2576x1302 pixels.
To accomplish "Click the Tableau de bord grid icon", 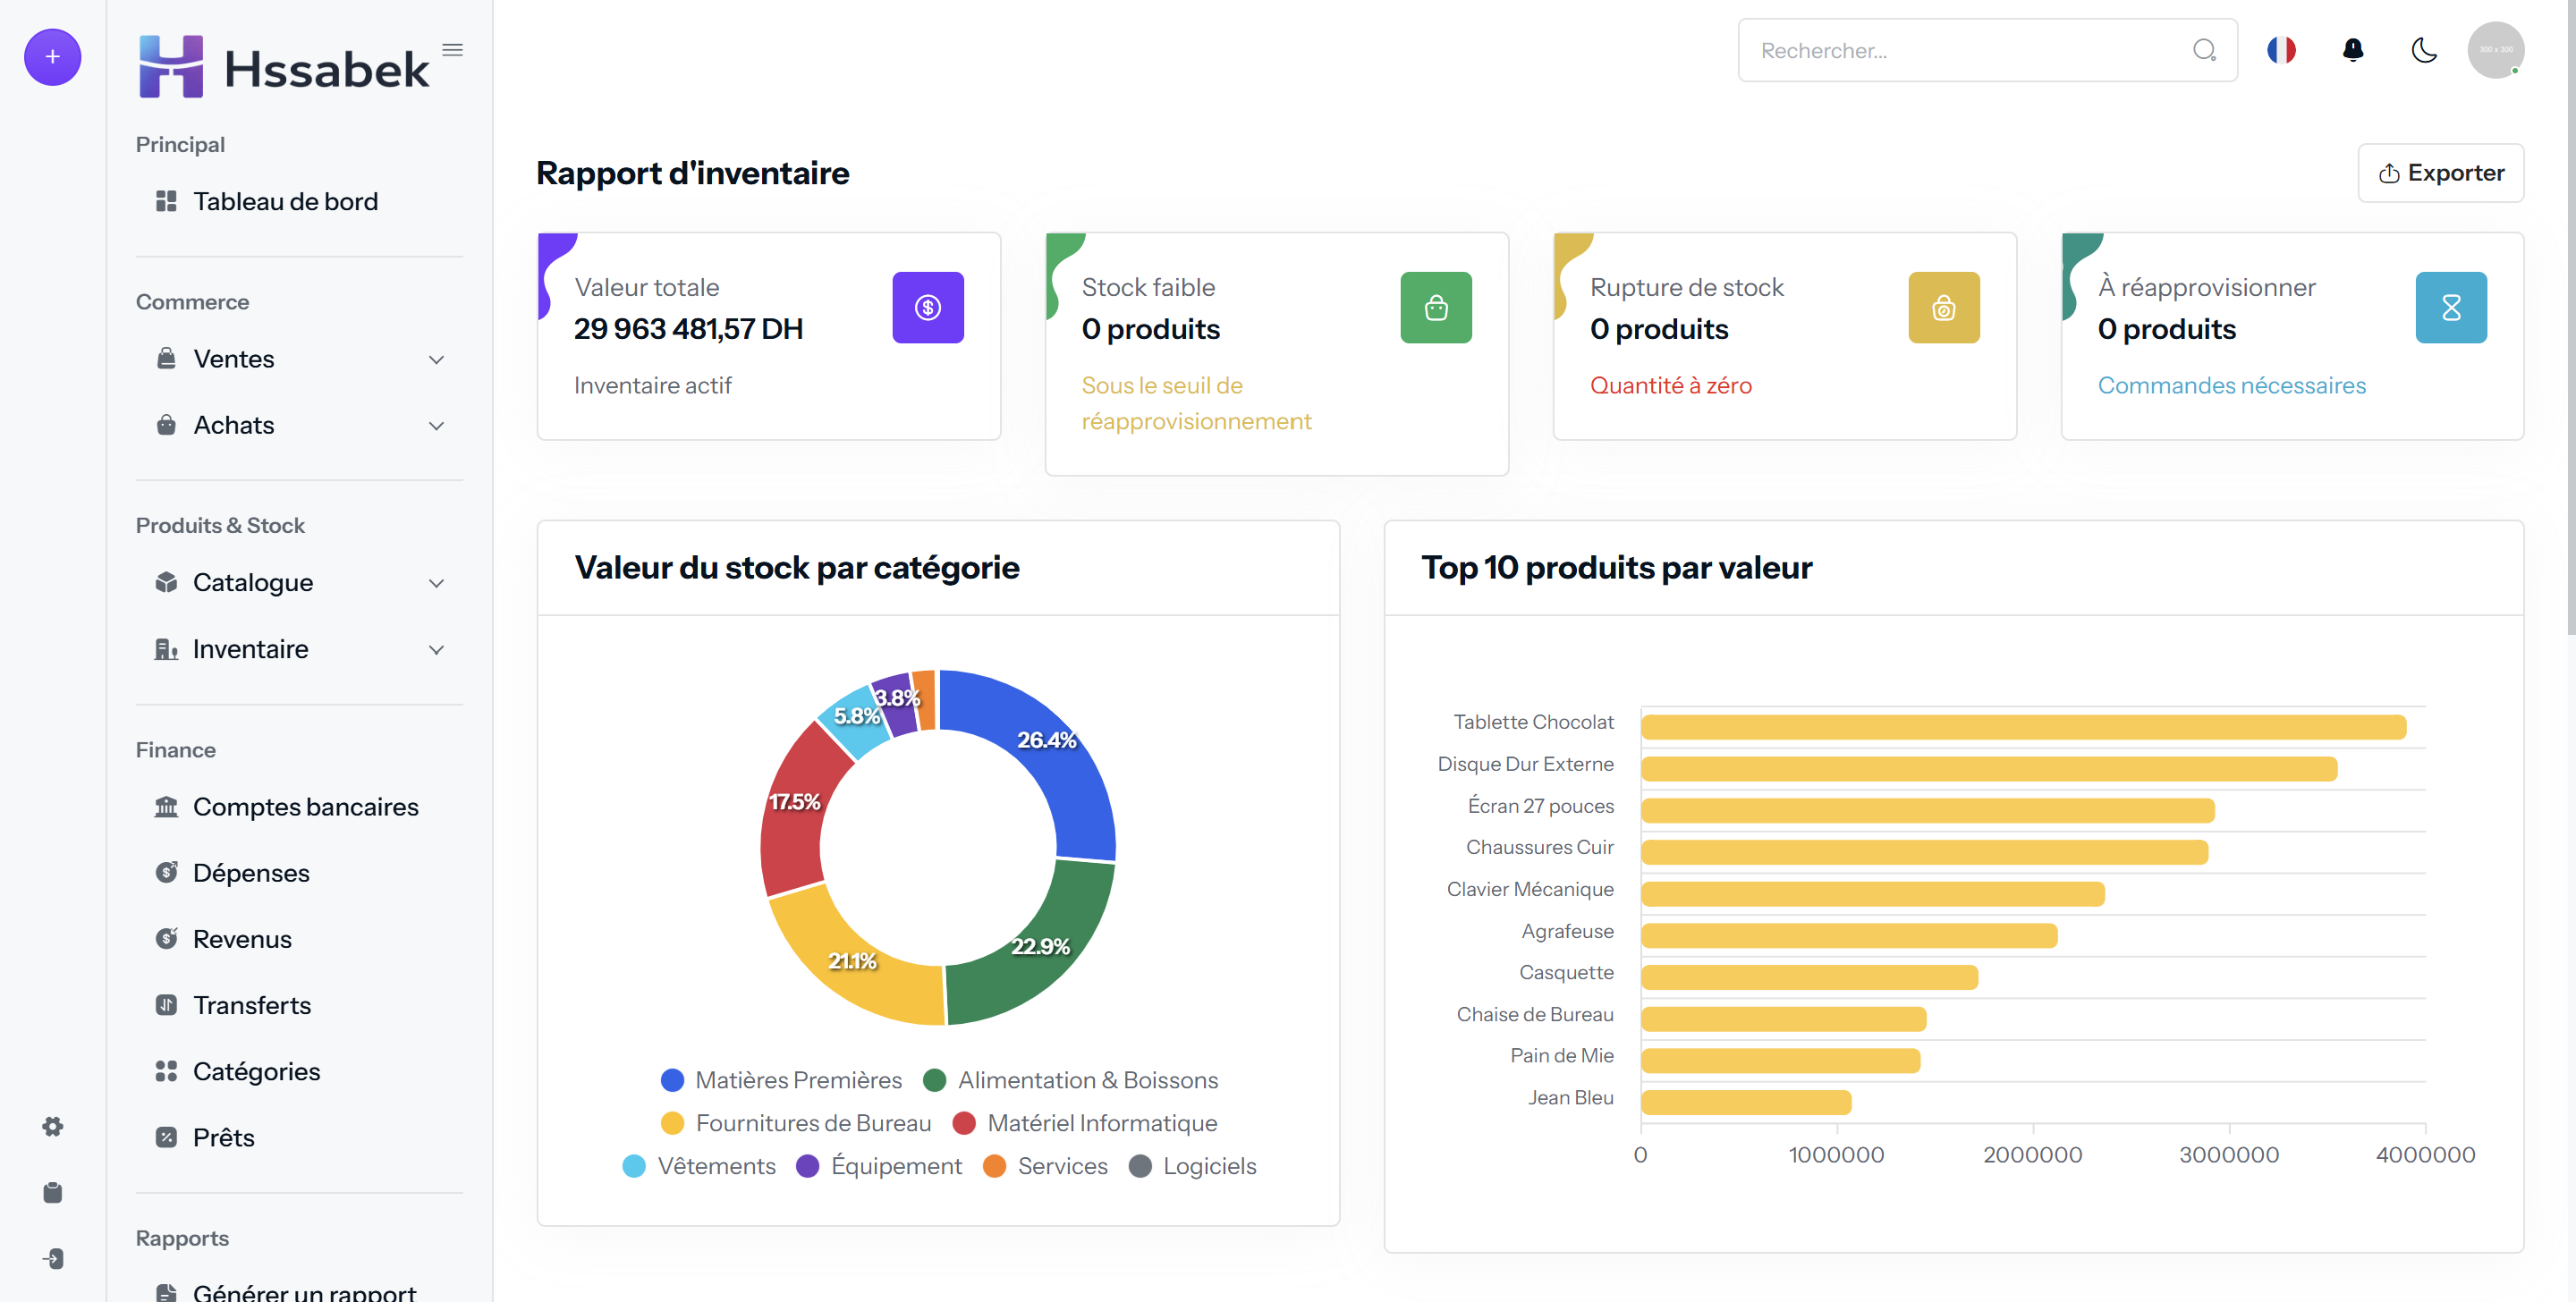I will 166,201.
